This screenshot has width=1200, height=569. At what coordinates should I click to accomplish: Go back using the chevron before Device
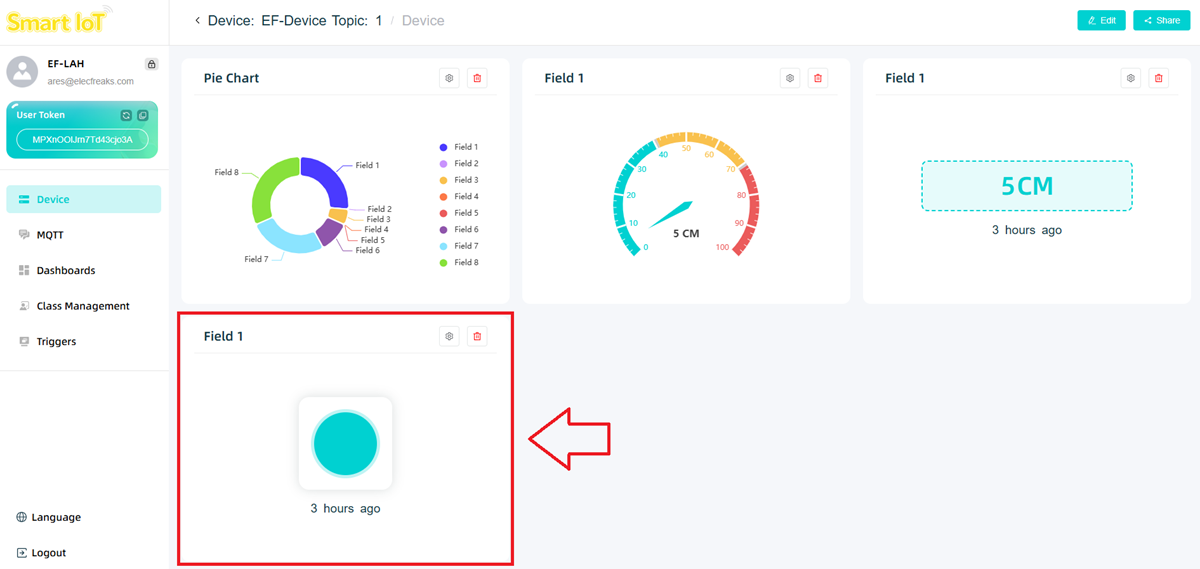[x=197, y=20]
